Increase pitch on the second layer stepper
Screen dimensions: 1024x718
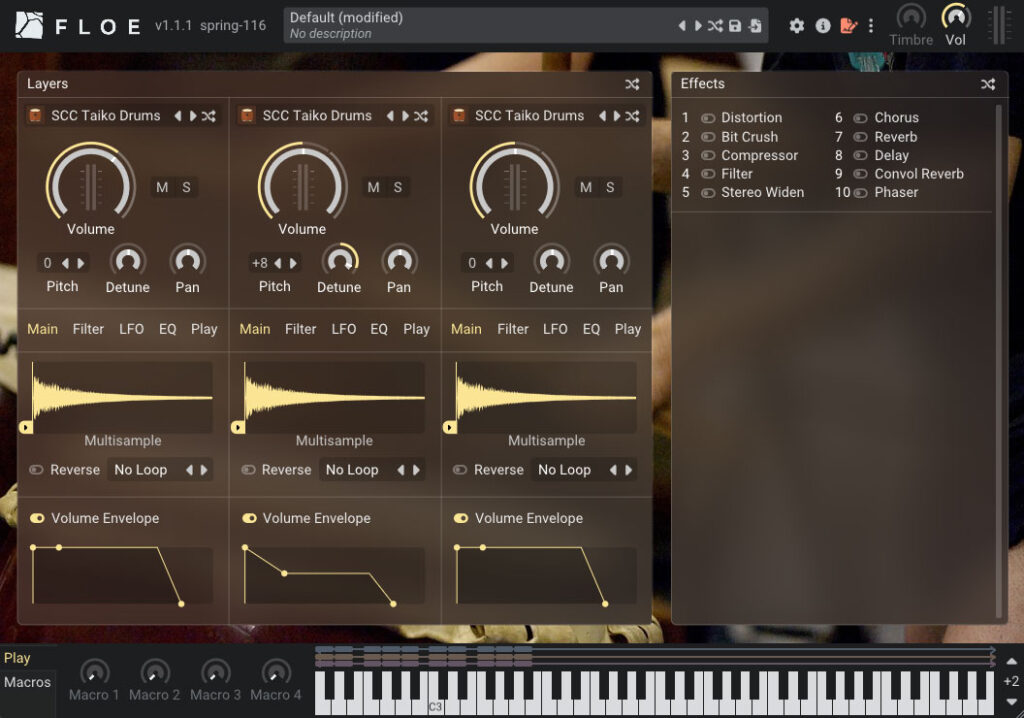(294, 264)
